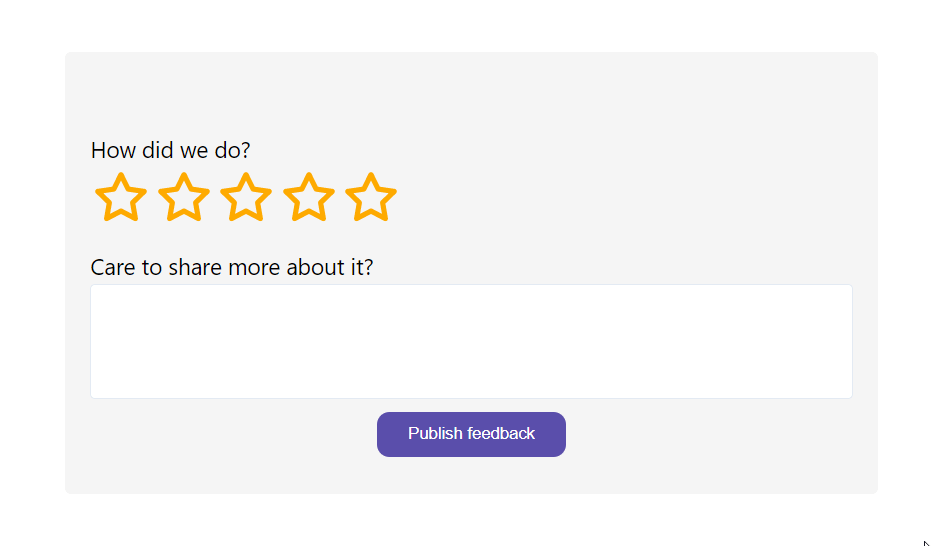Set the rating to three stars

246,197
